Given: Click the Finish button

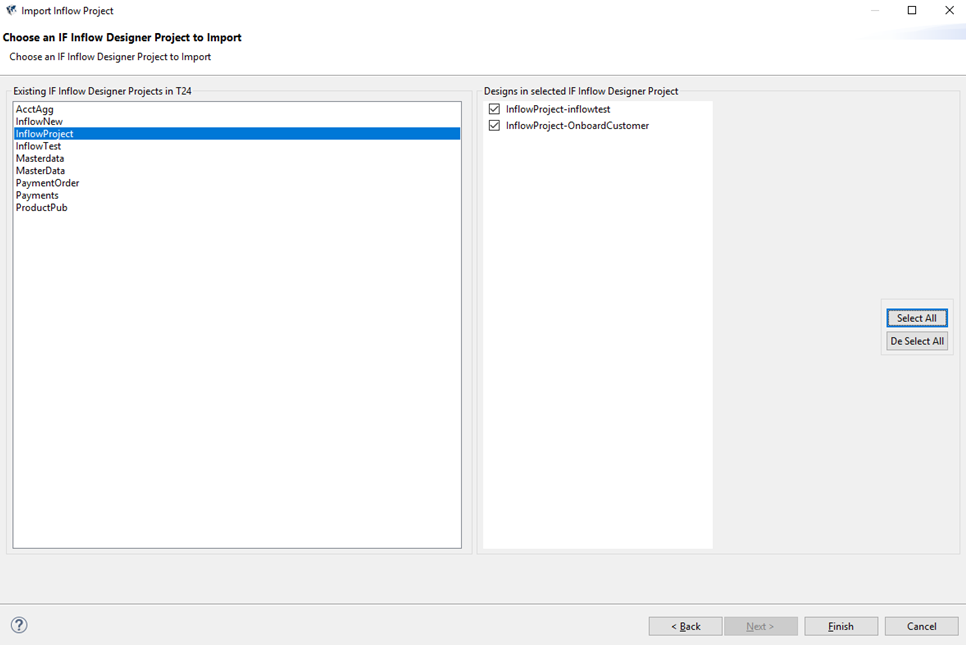Looking at the screenshot, I should coord(841,626).
